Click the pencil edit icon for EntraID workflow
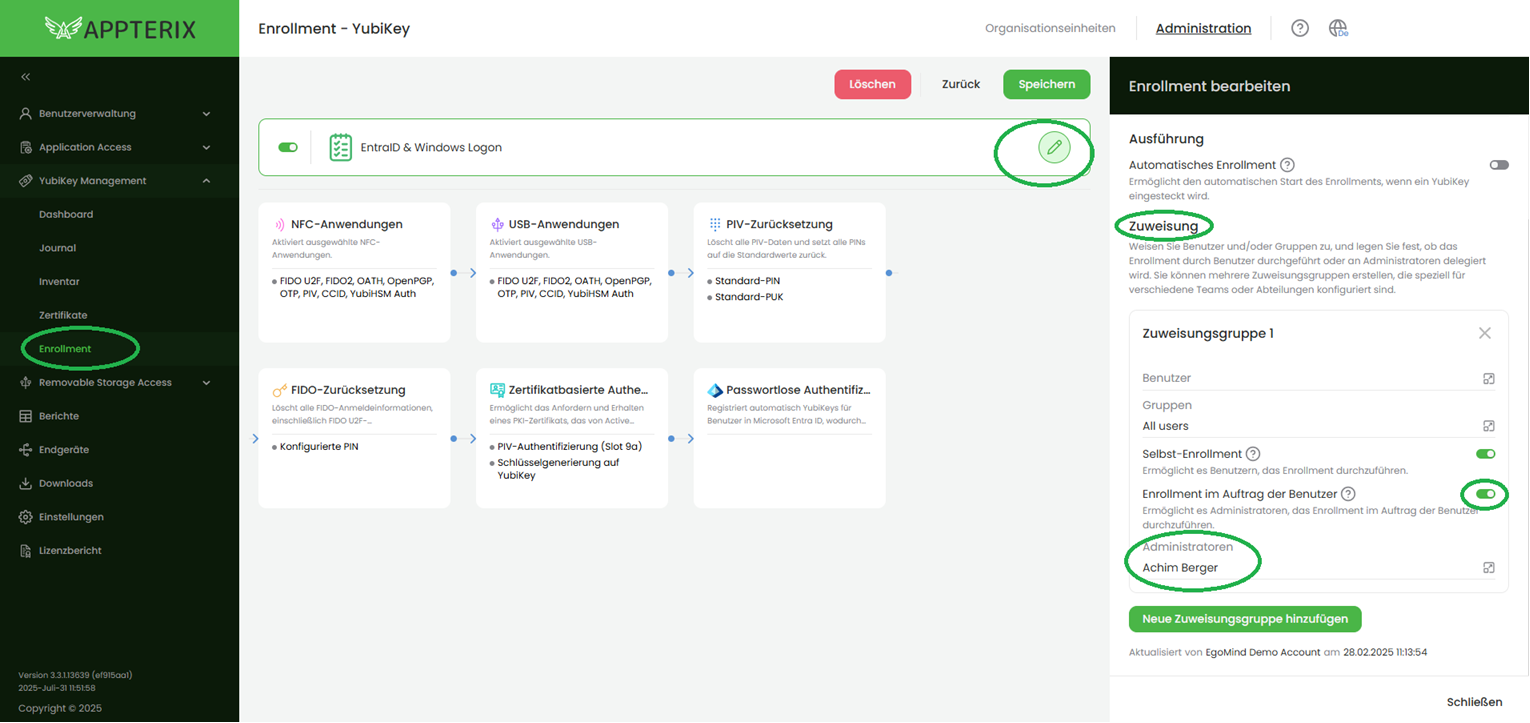This screenshot has width=1530, height=723. pos(1053,147)
